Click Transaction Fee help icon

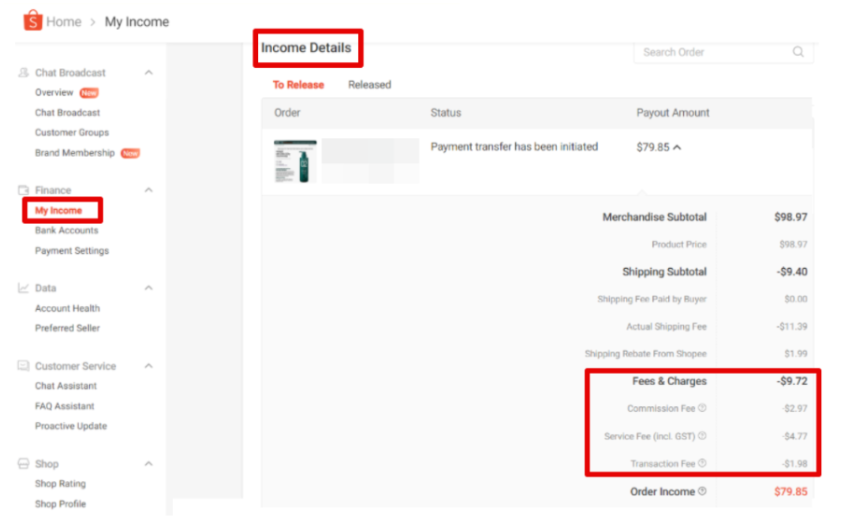[702, 463]
